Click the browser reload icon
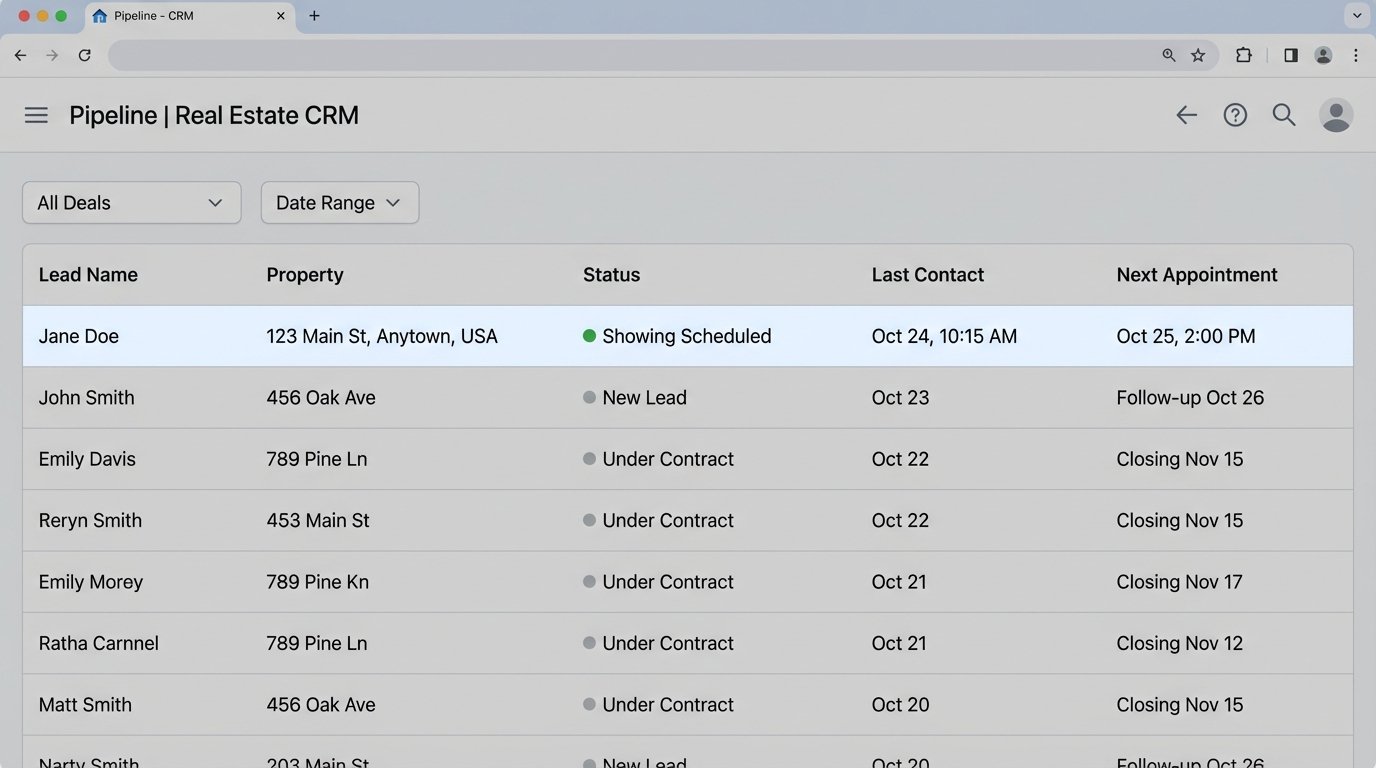1376x768 pixels. (x=85, y=55)
